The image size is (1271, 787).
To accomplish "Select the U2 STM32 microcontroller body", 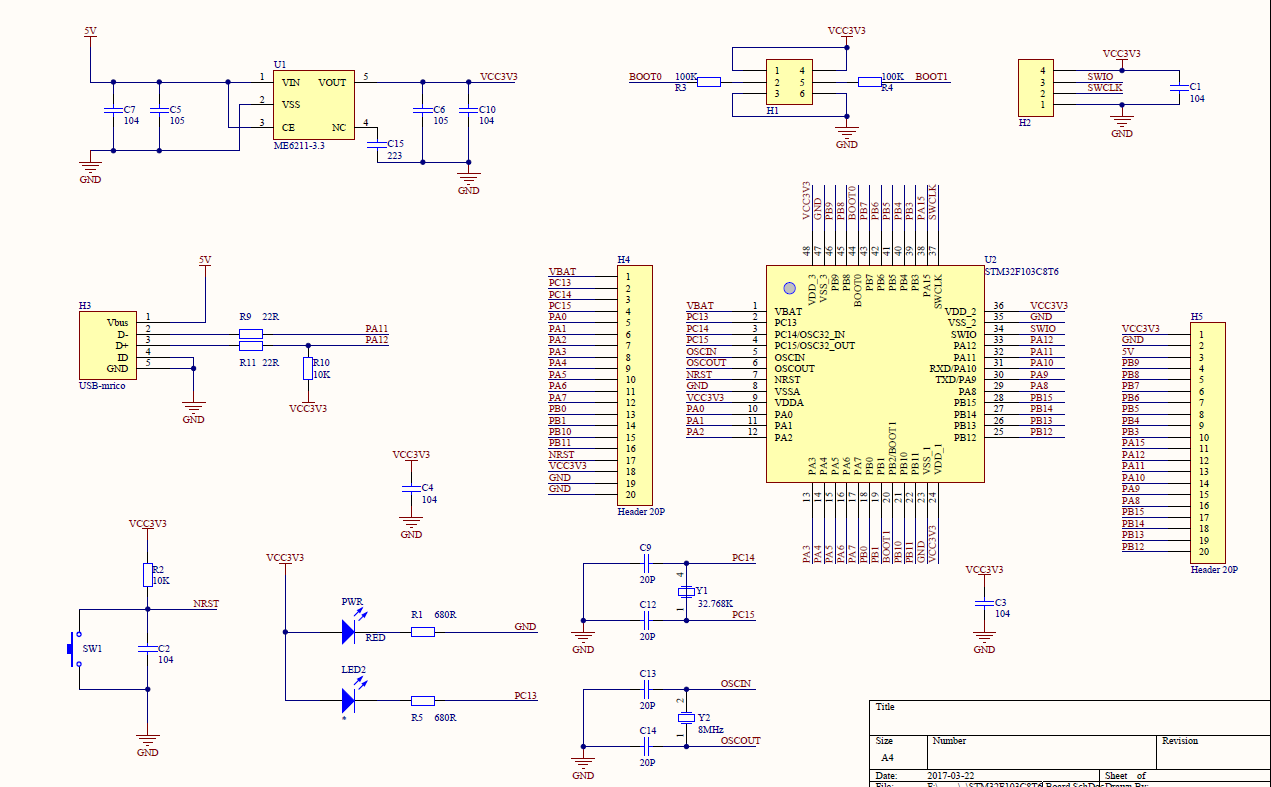I will pos(875,373).
